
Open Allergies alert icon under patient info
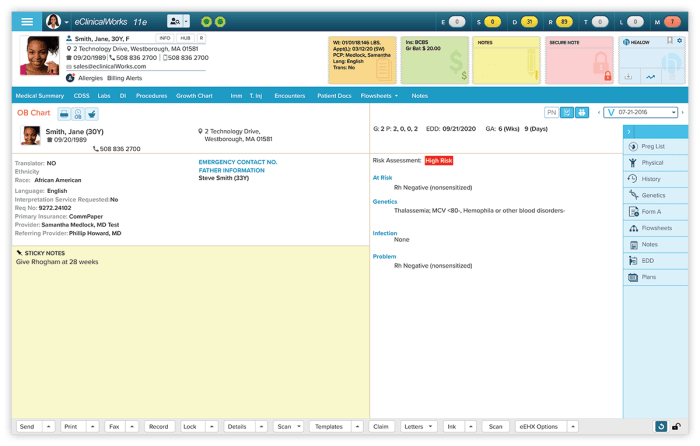[71, 77]
